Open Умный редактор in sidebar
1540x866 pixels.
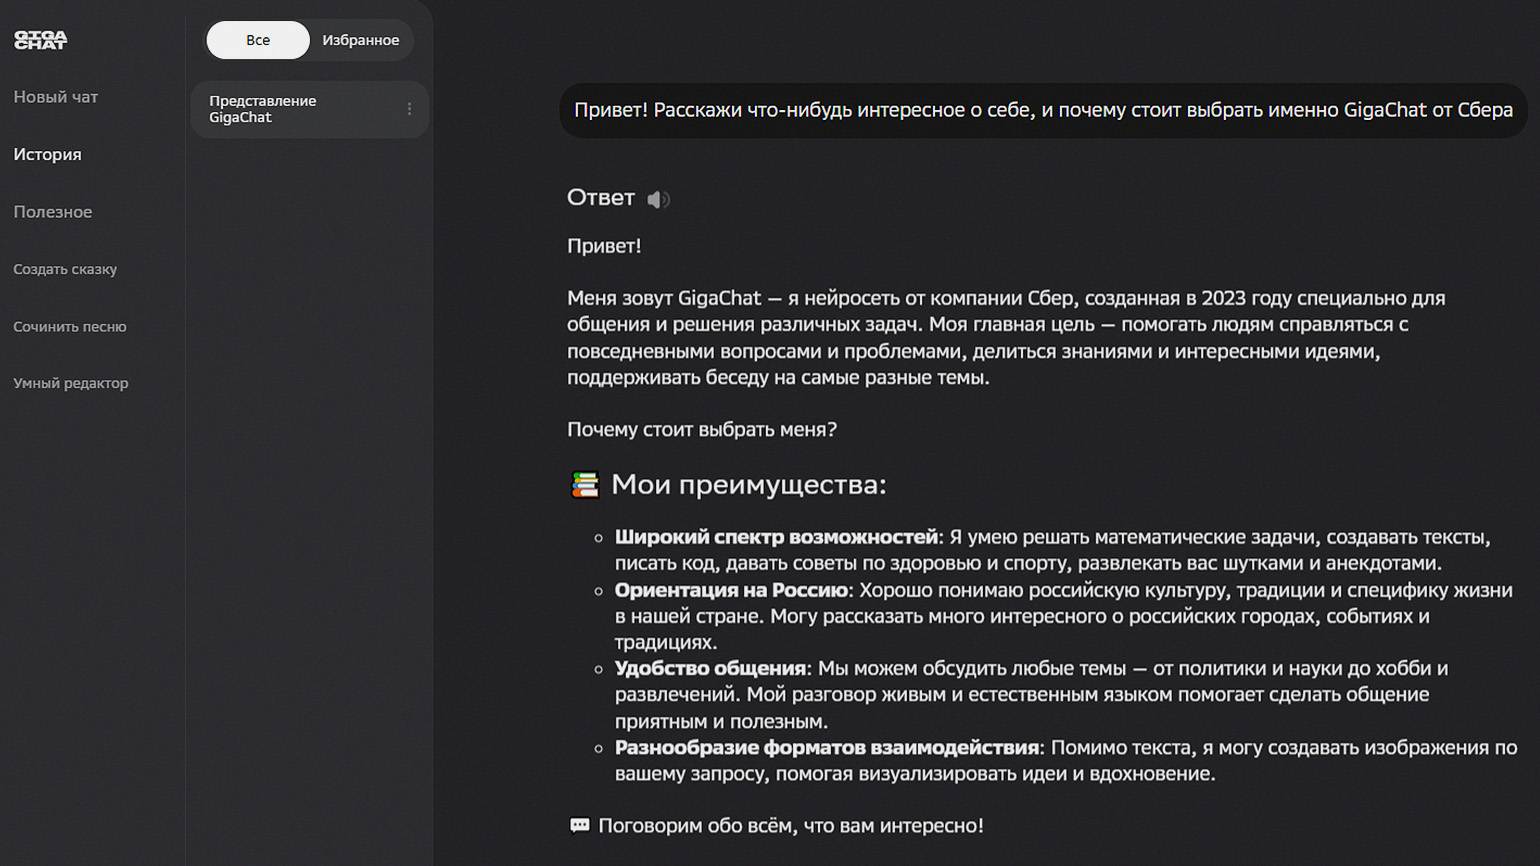[x=71, y=383]
